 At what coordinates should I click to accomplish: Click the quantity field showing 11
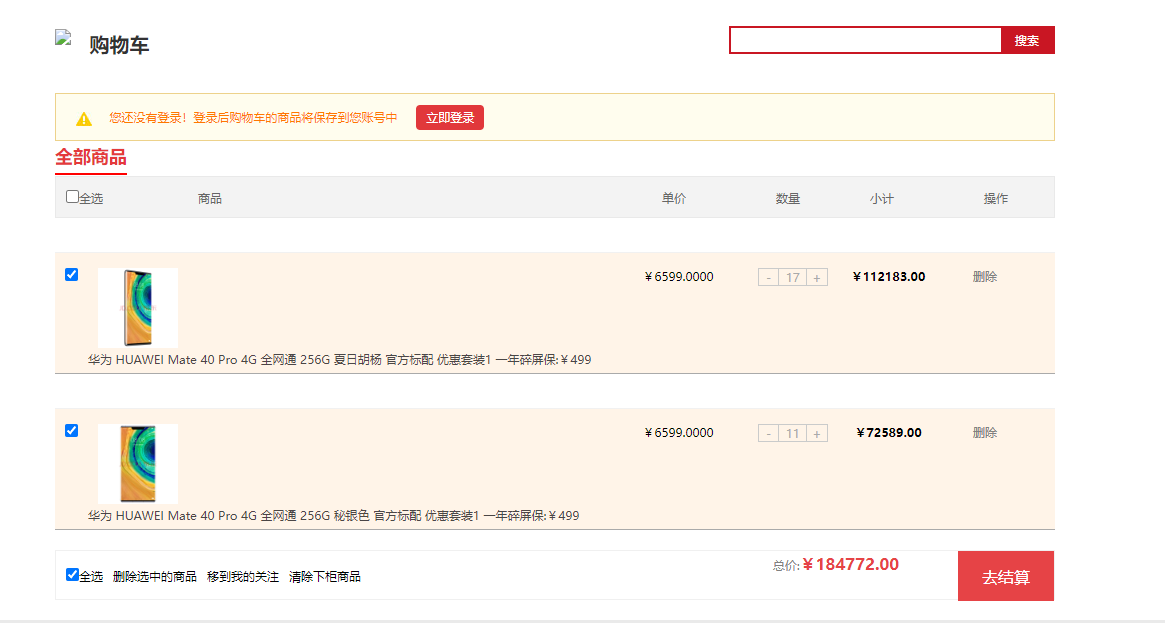pos(793,434)
